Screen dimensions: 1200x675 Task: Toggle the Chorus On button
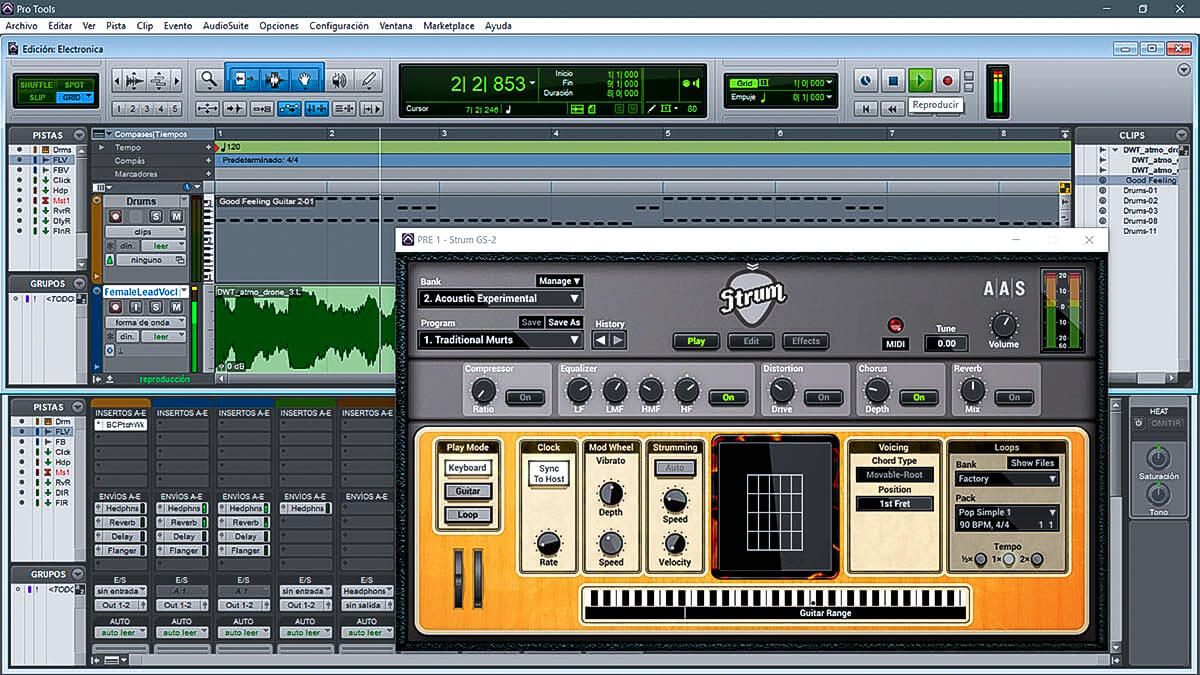[x=918, y=397]
